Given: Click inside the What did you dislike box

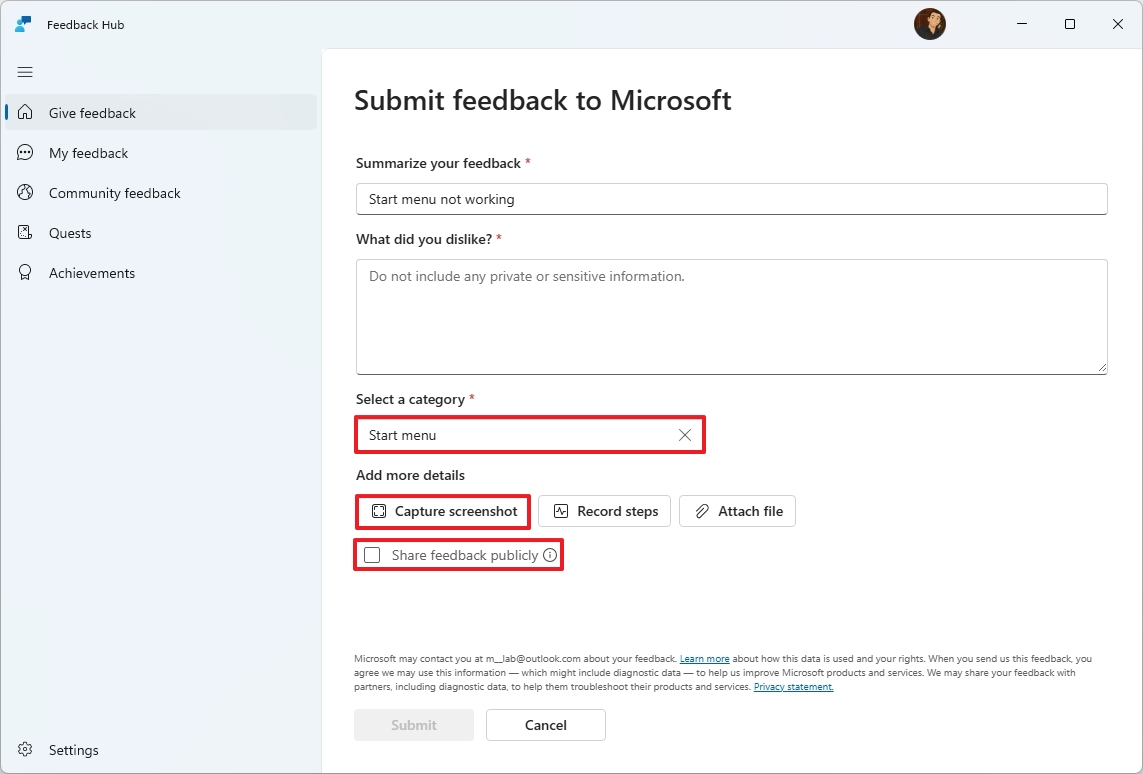Looking at the screenshot, I should 731,315.
